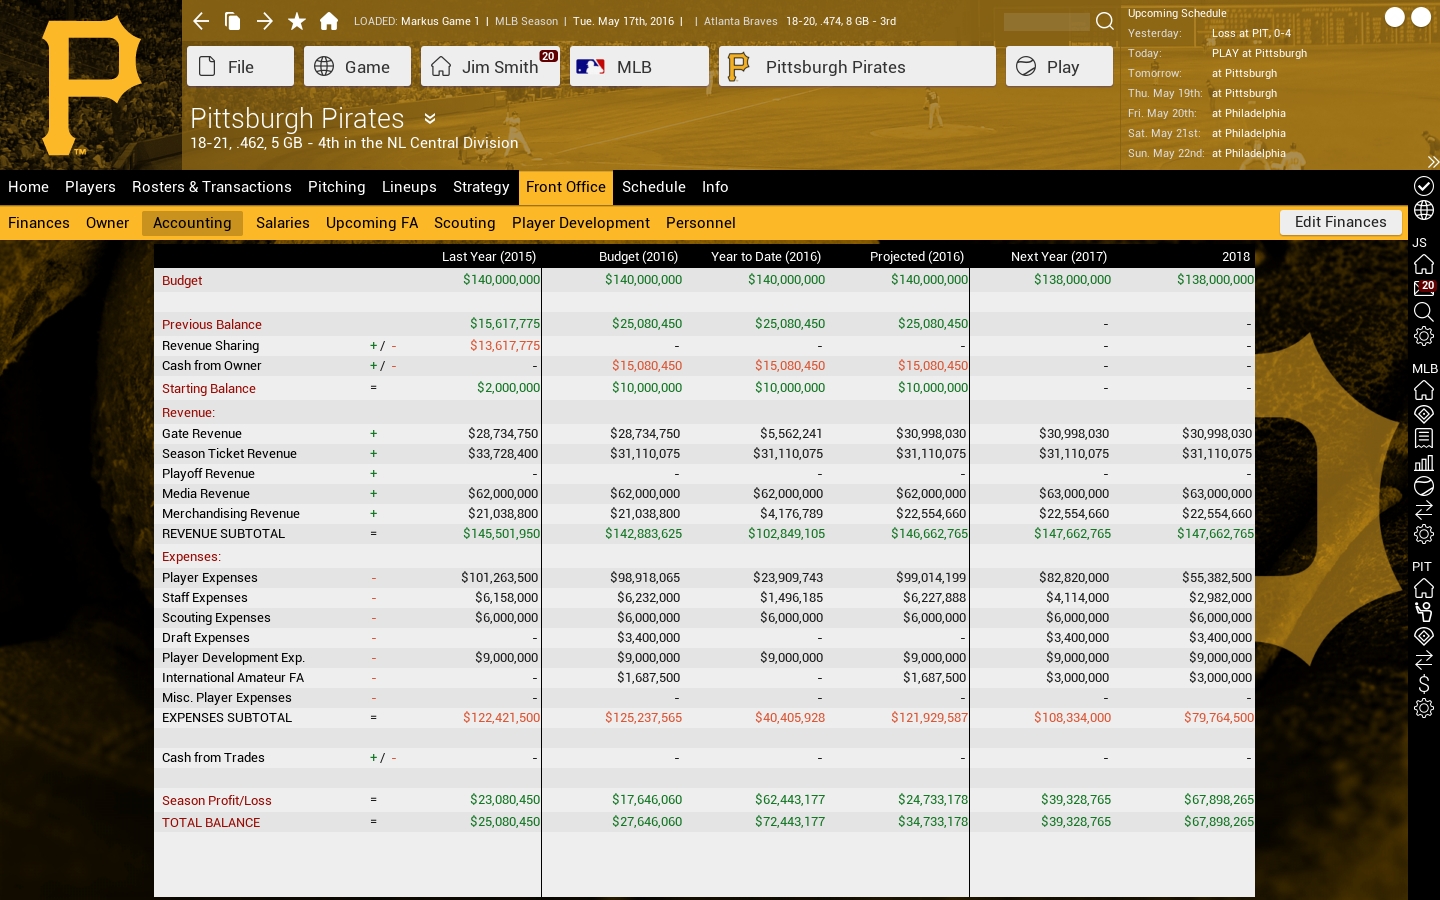Open the manager settings gear under JS

1424,336
